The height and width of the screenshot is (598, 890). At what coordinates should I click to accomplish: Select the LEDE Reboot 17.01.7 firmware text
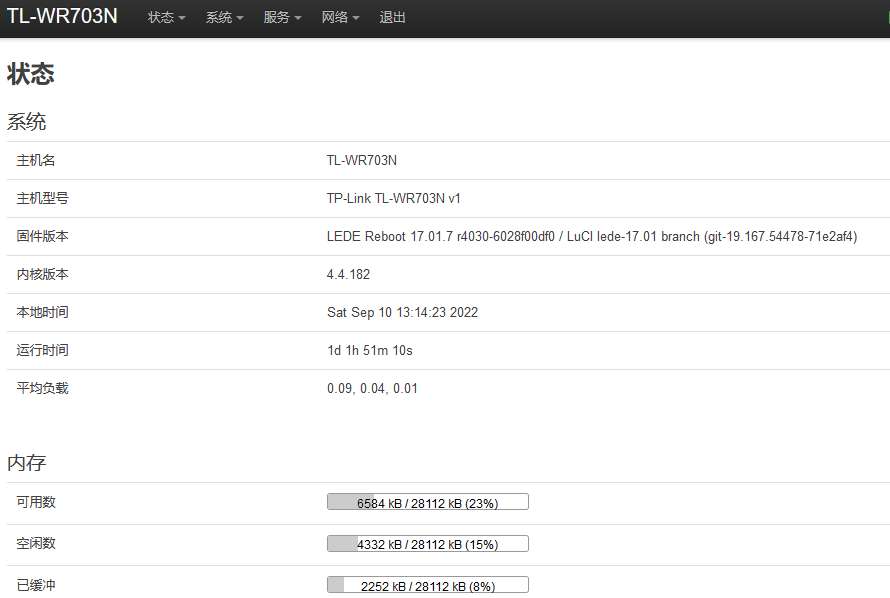point(592,237)
